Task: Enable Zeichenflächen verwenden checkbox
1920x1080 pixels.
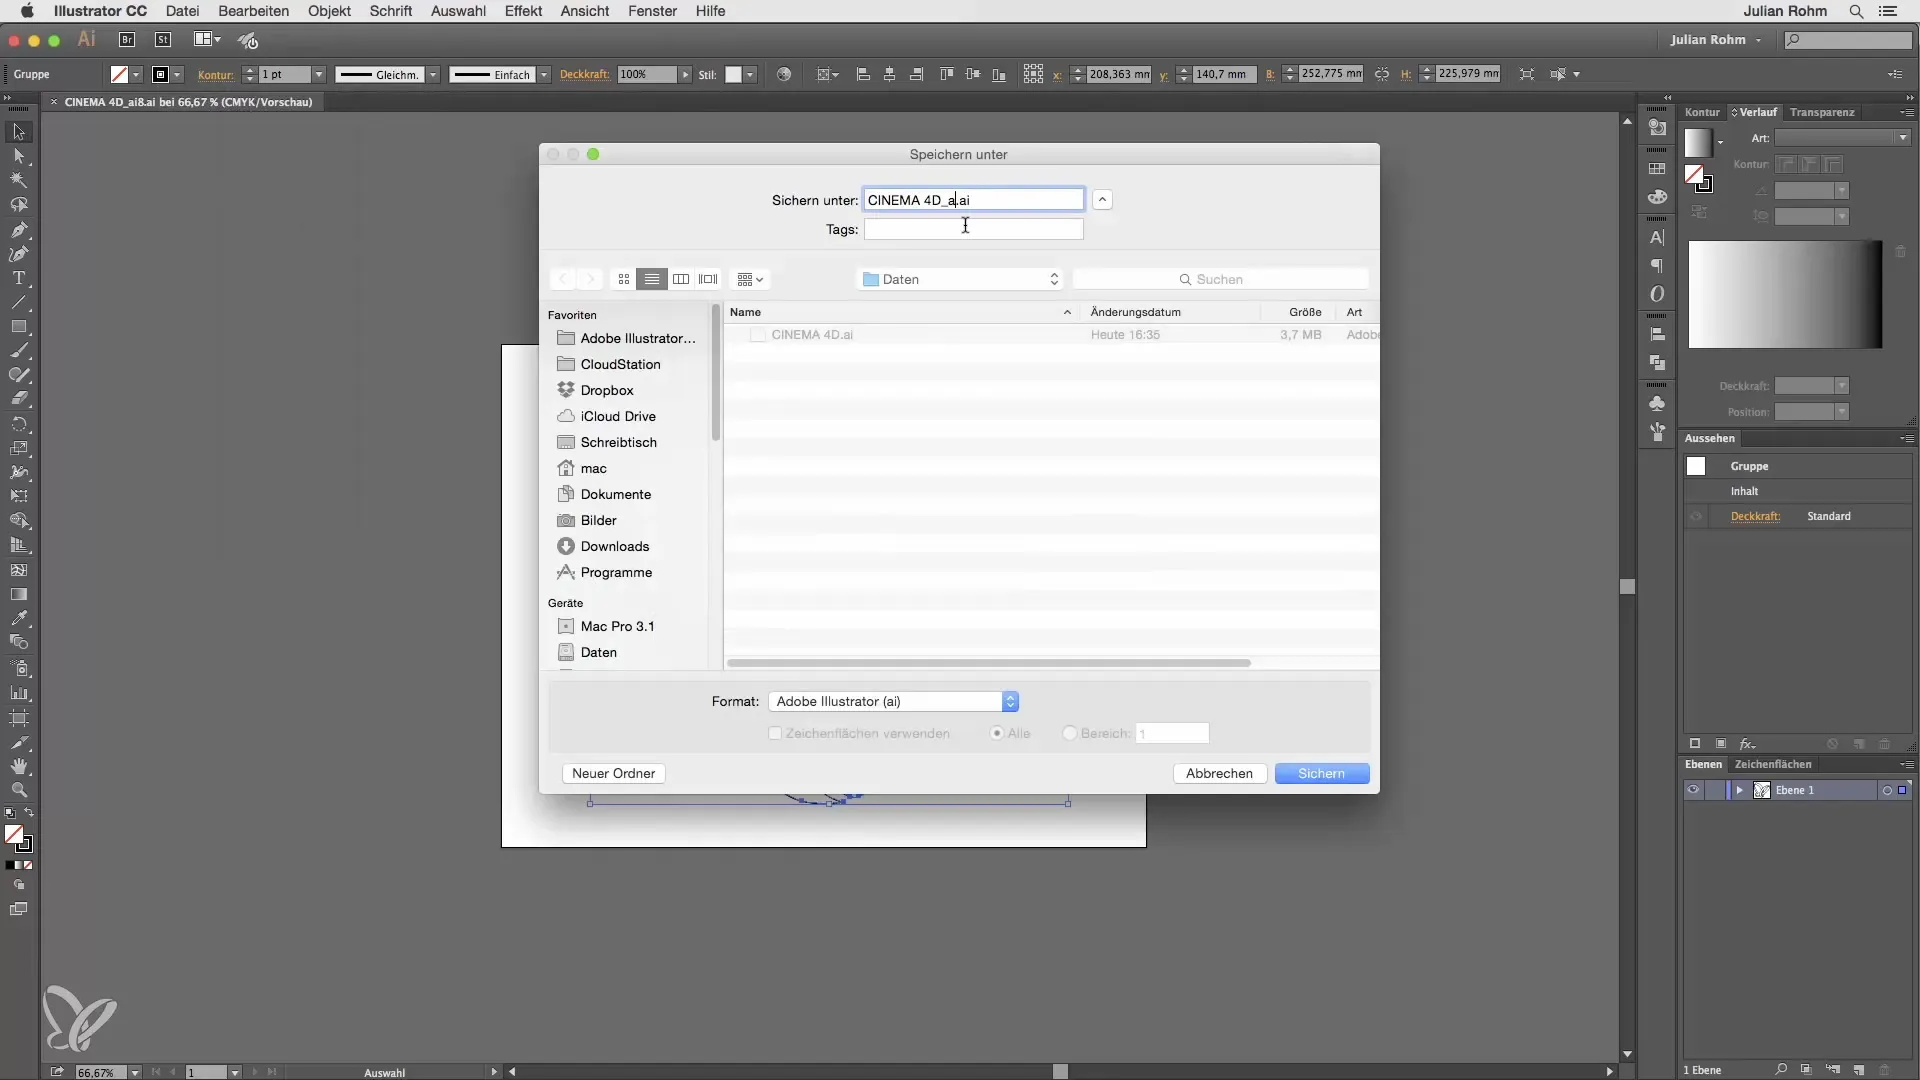Action: tap(775, 733)
